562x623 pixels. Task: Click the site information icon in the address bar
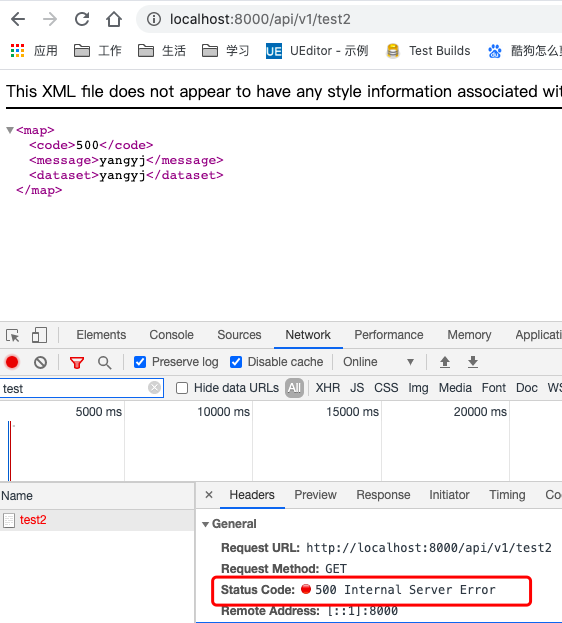tap(154, 19)
